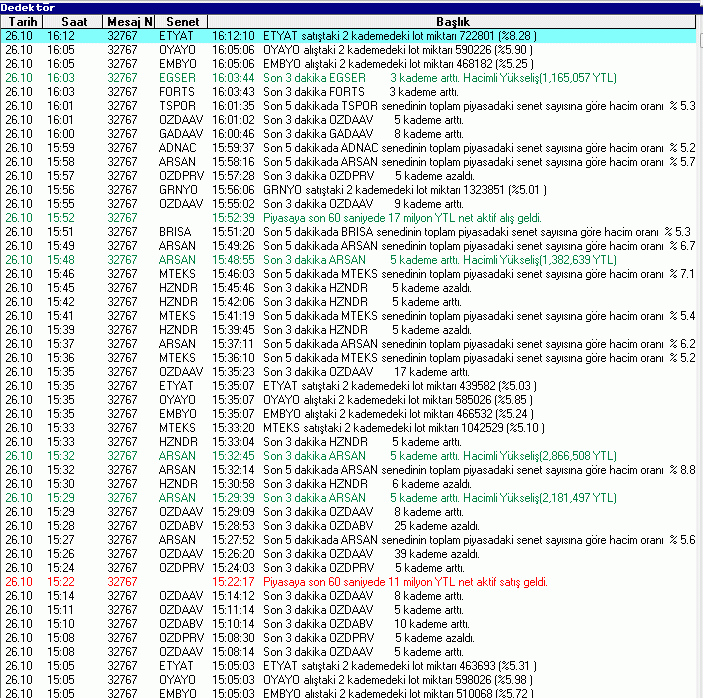Select the GRNYO satıştaki lot row
This screenshot has width=703, height=698.
point(350,189)
